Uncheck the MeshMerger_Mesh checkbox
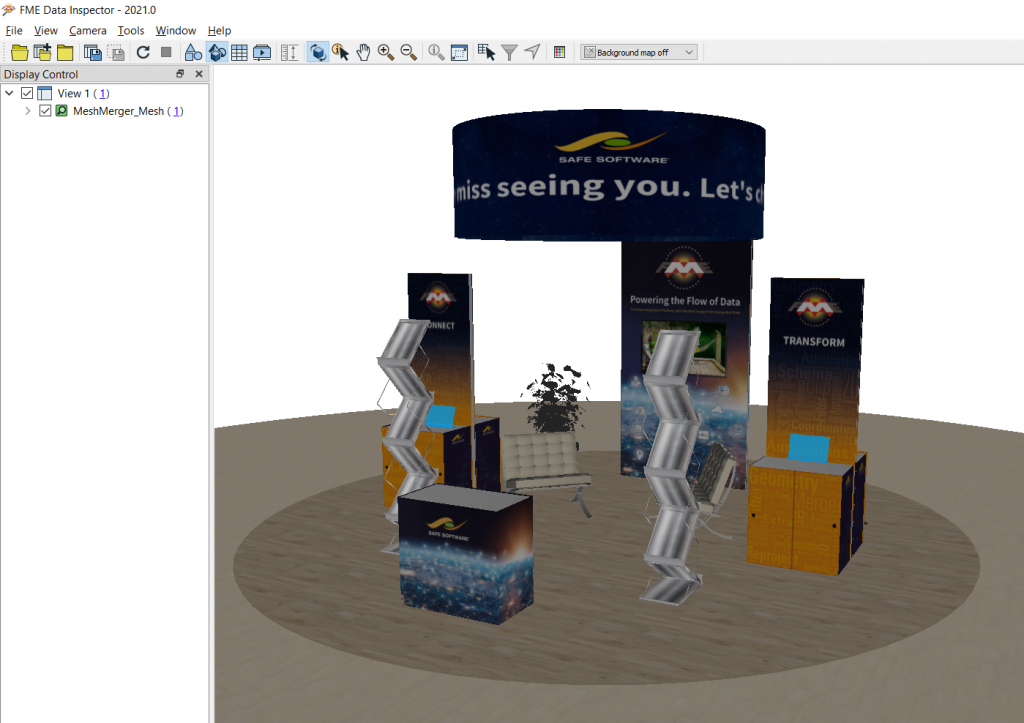 pos(45,111)
